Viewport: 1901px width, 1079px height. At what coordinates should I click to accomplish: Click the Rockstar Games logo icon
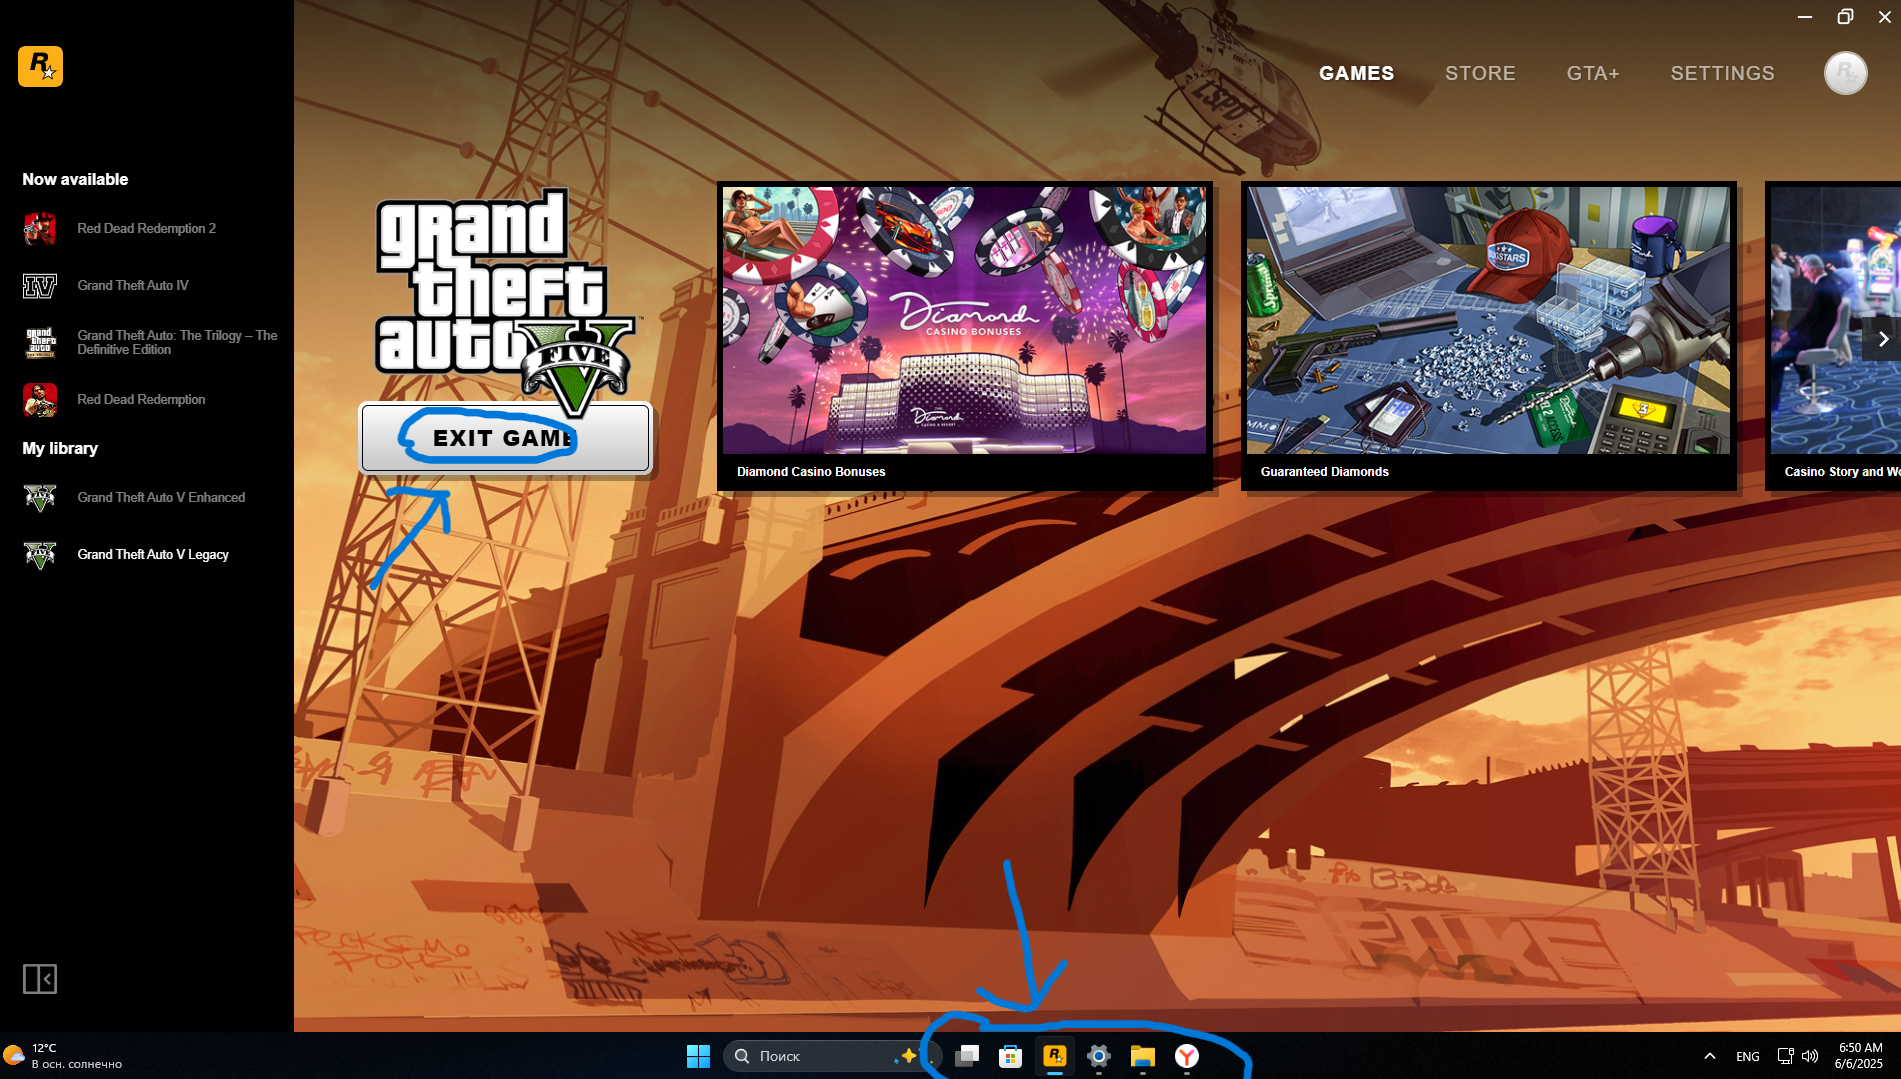(40, 66)
